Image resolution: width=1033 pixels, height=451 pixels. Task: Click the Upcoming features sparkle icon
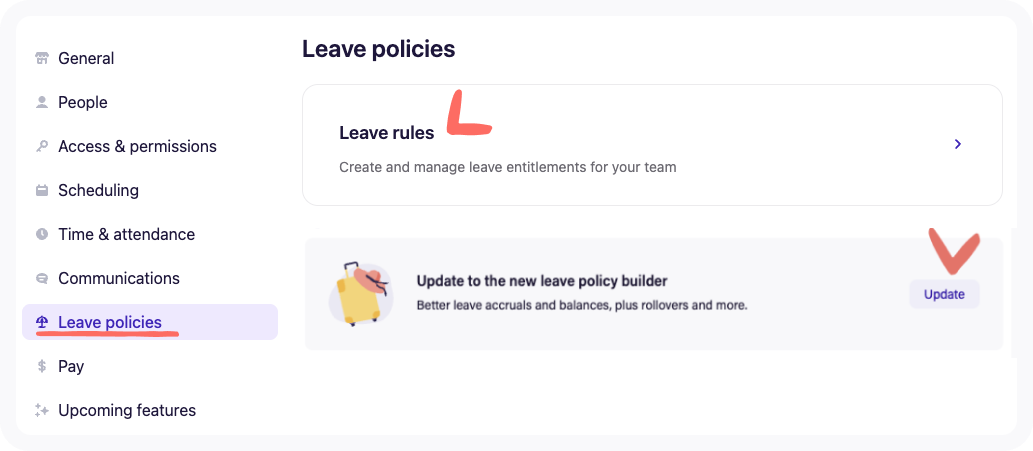42,410
